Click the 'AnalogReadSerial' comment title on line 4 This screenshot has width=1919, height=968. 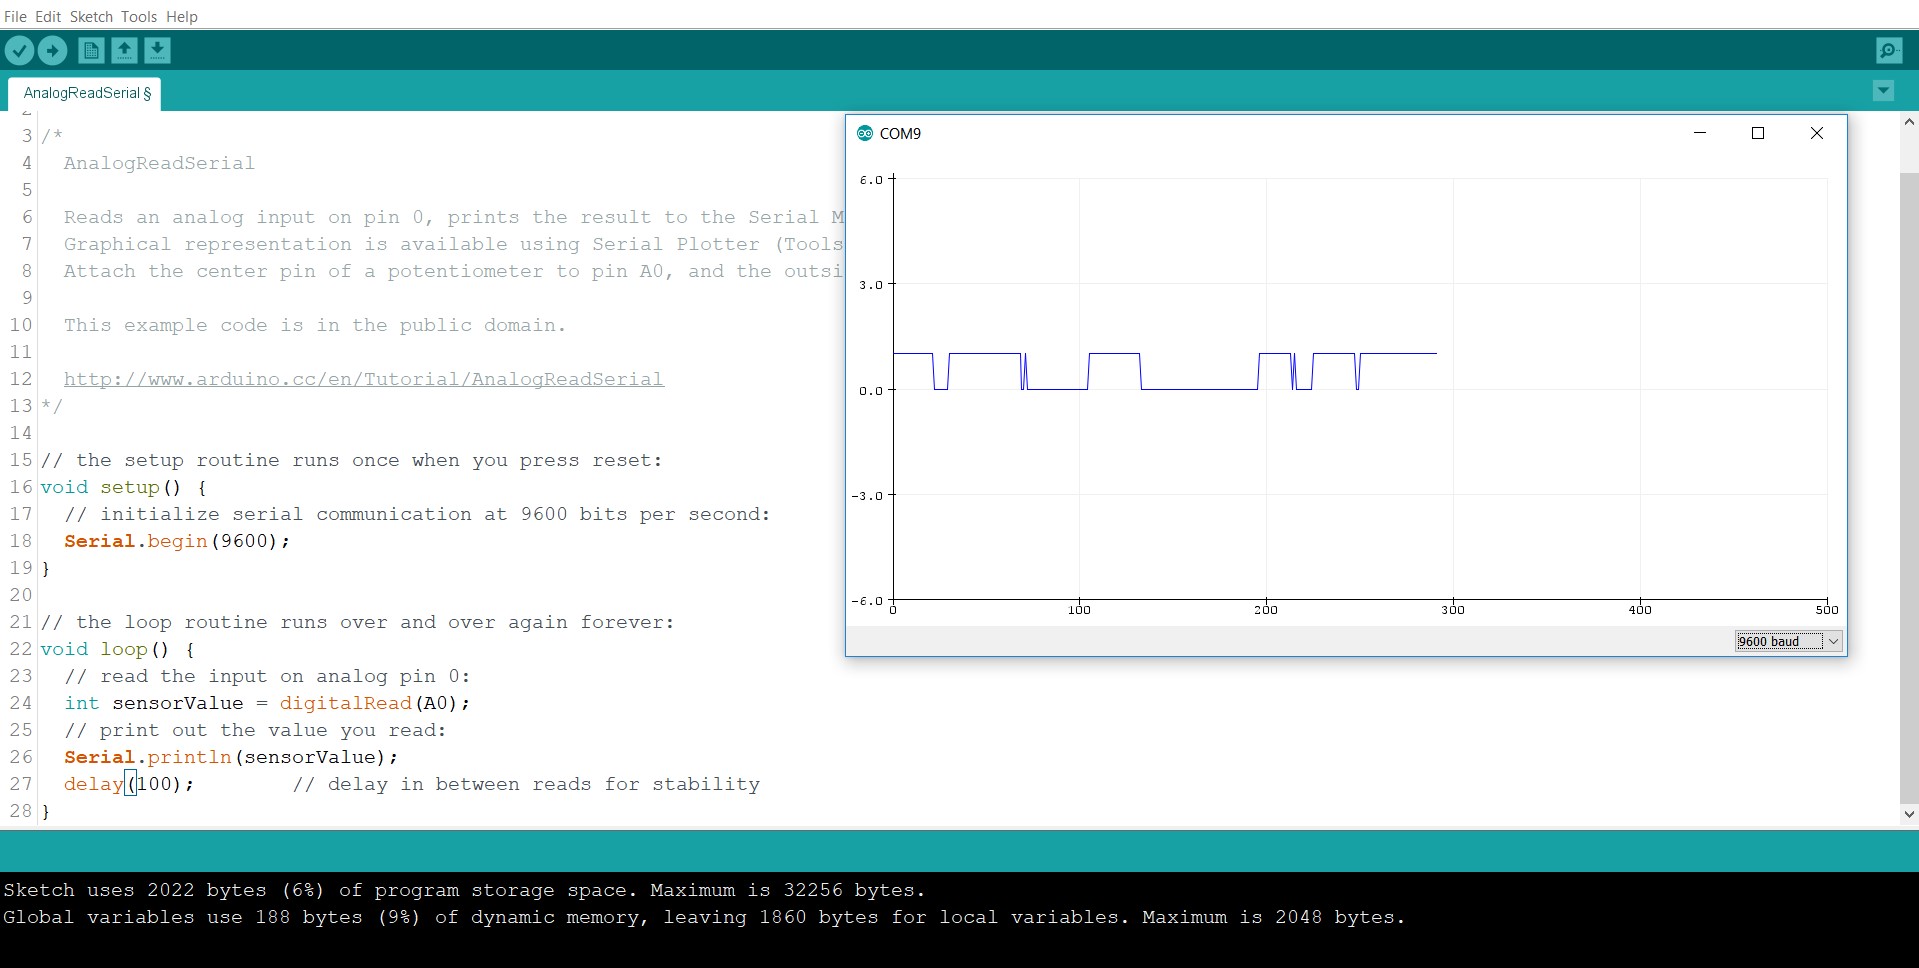tap(159, 163)
